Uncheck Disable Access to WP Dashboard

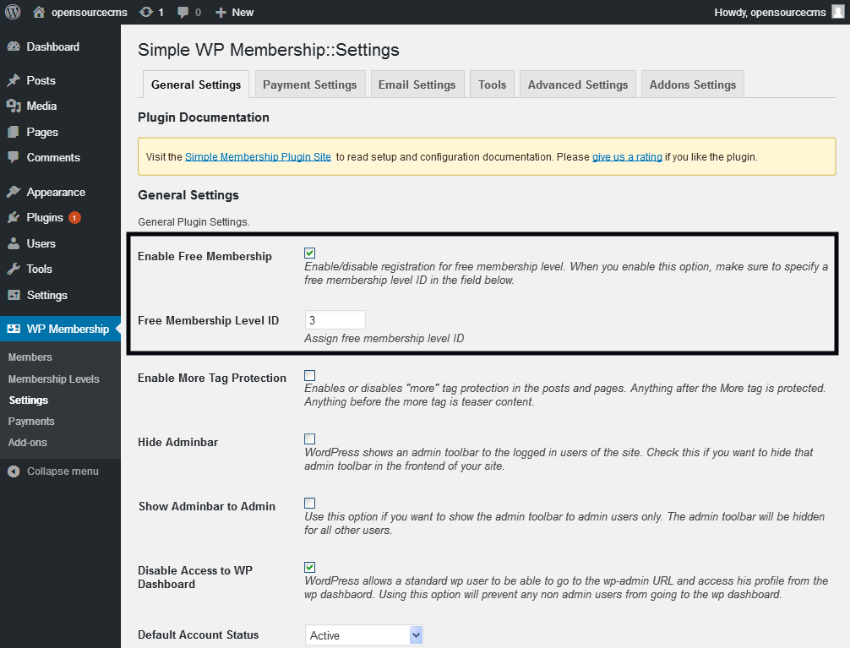pos(310,567)
